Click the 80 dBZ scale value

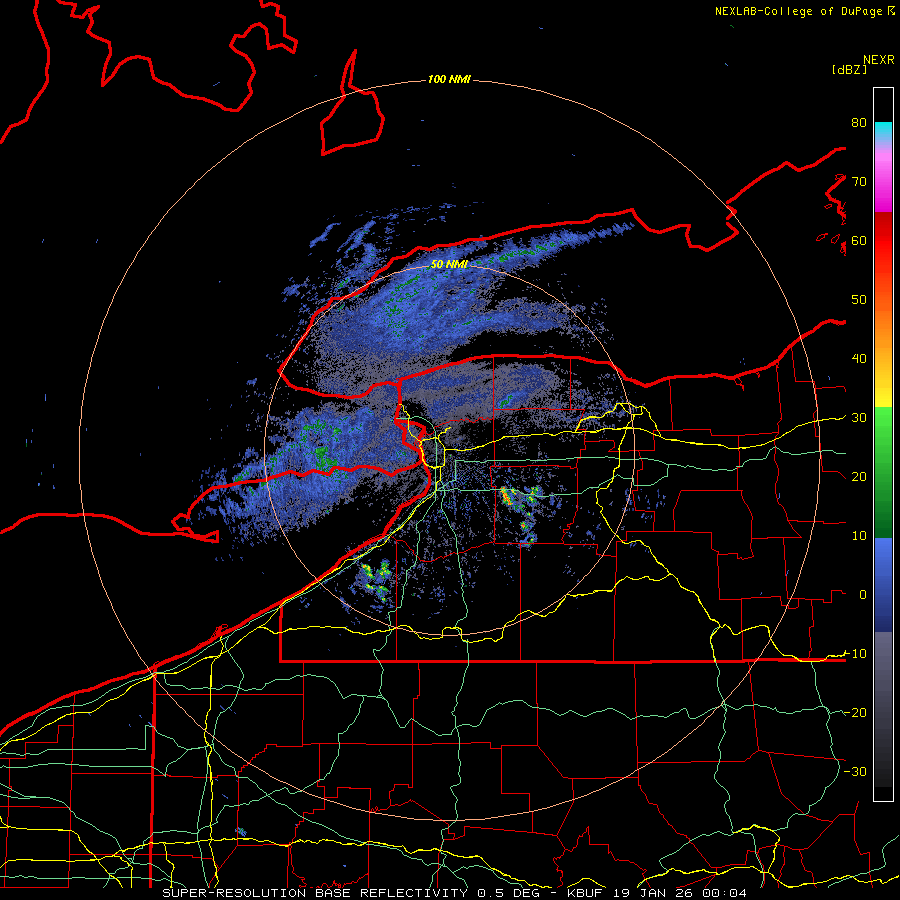point(859,122)
